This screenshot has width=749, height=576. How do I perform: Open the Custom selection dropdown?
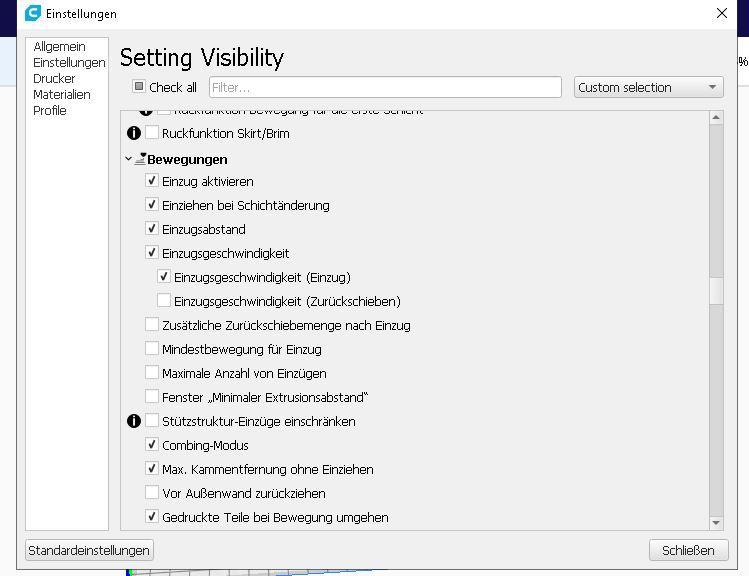[x=648, y=87]
